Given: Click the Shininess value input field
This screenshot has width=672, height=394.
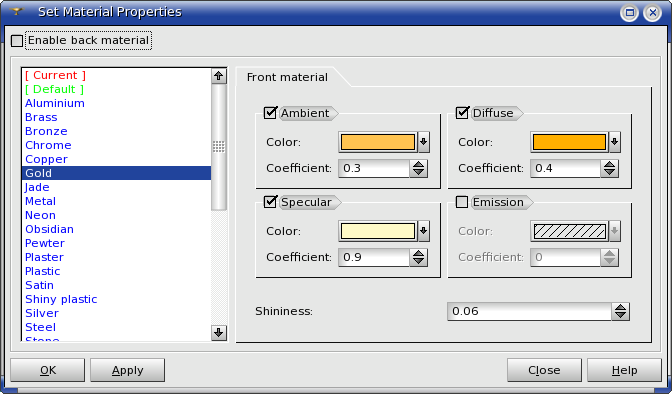Looking at the screenshot, I should pos(529,311).
